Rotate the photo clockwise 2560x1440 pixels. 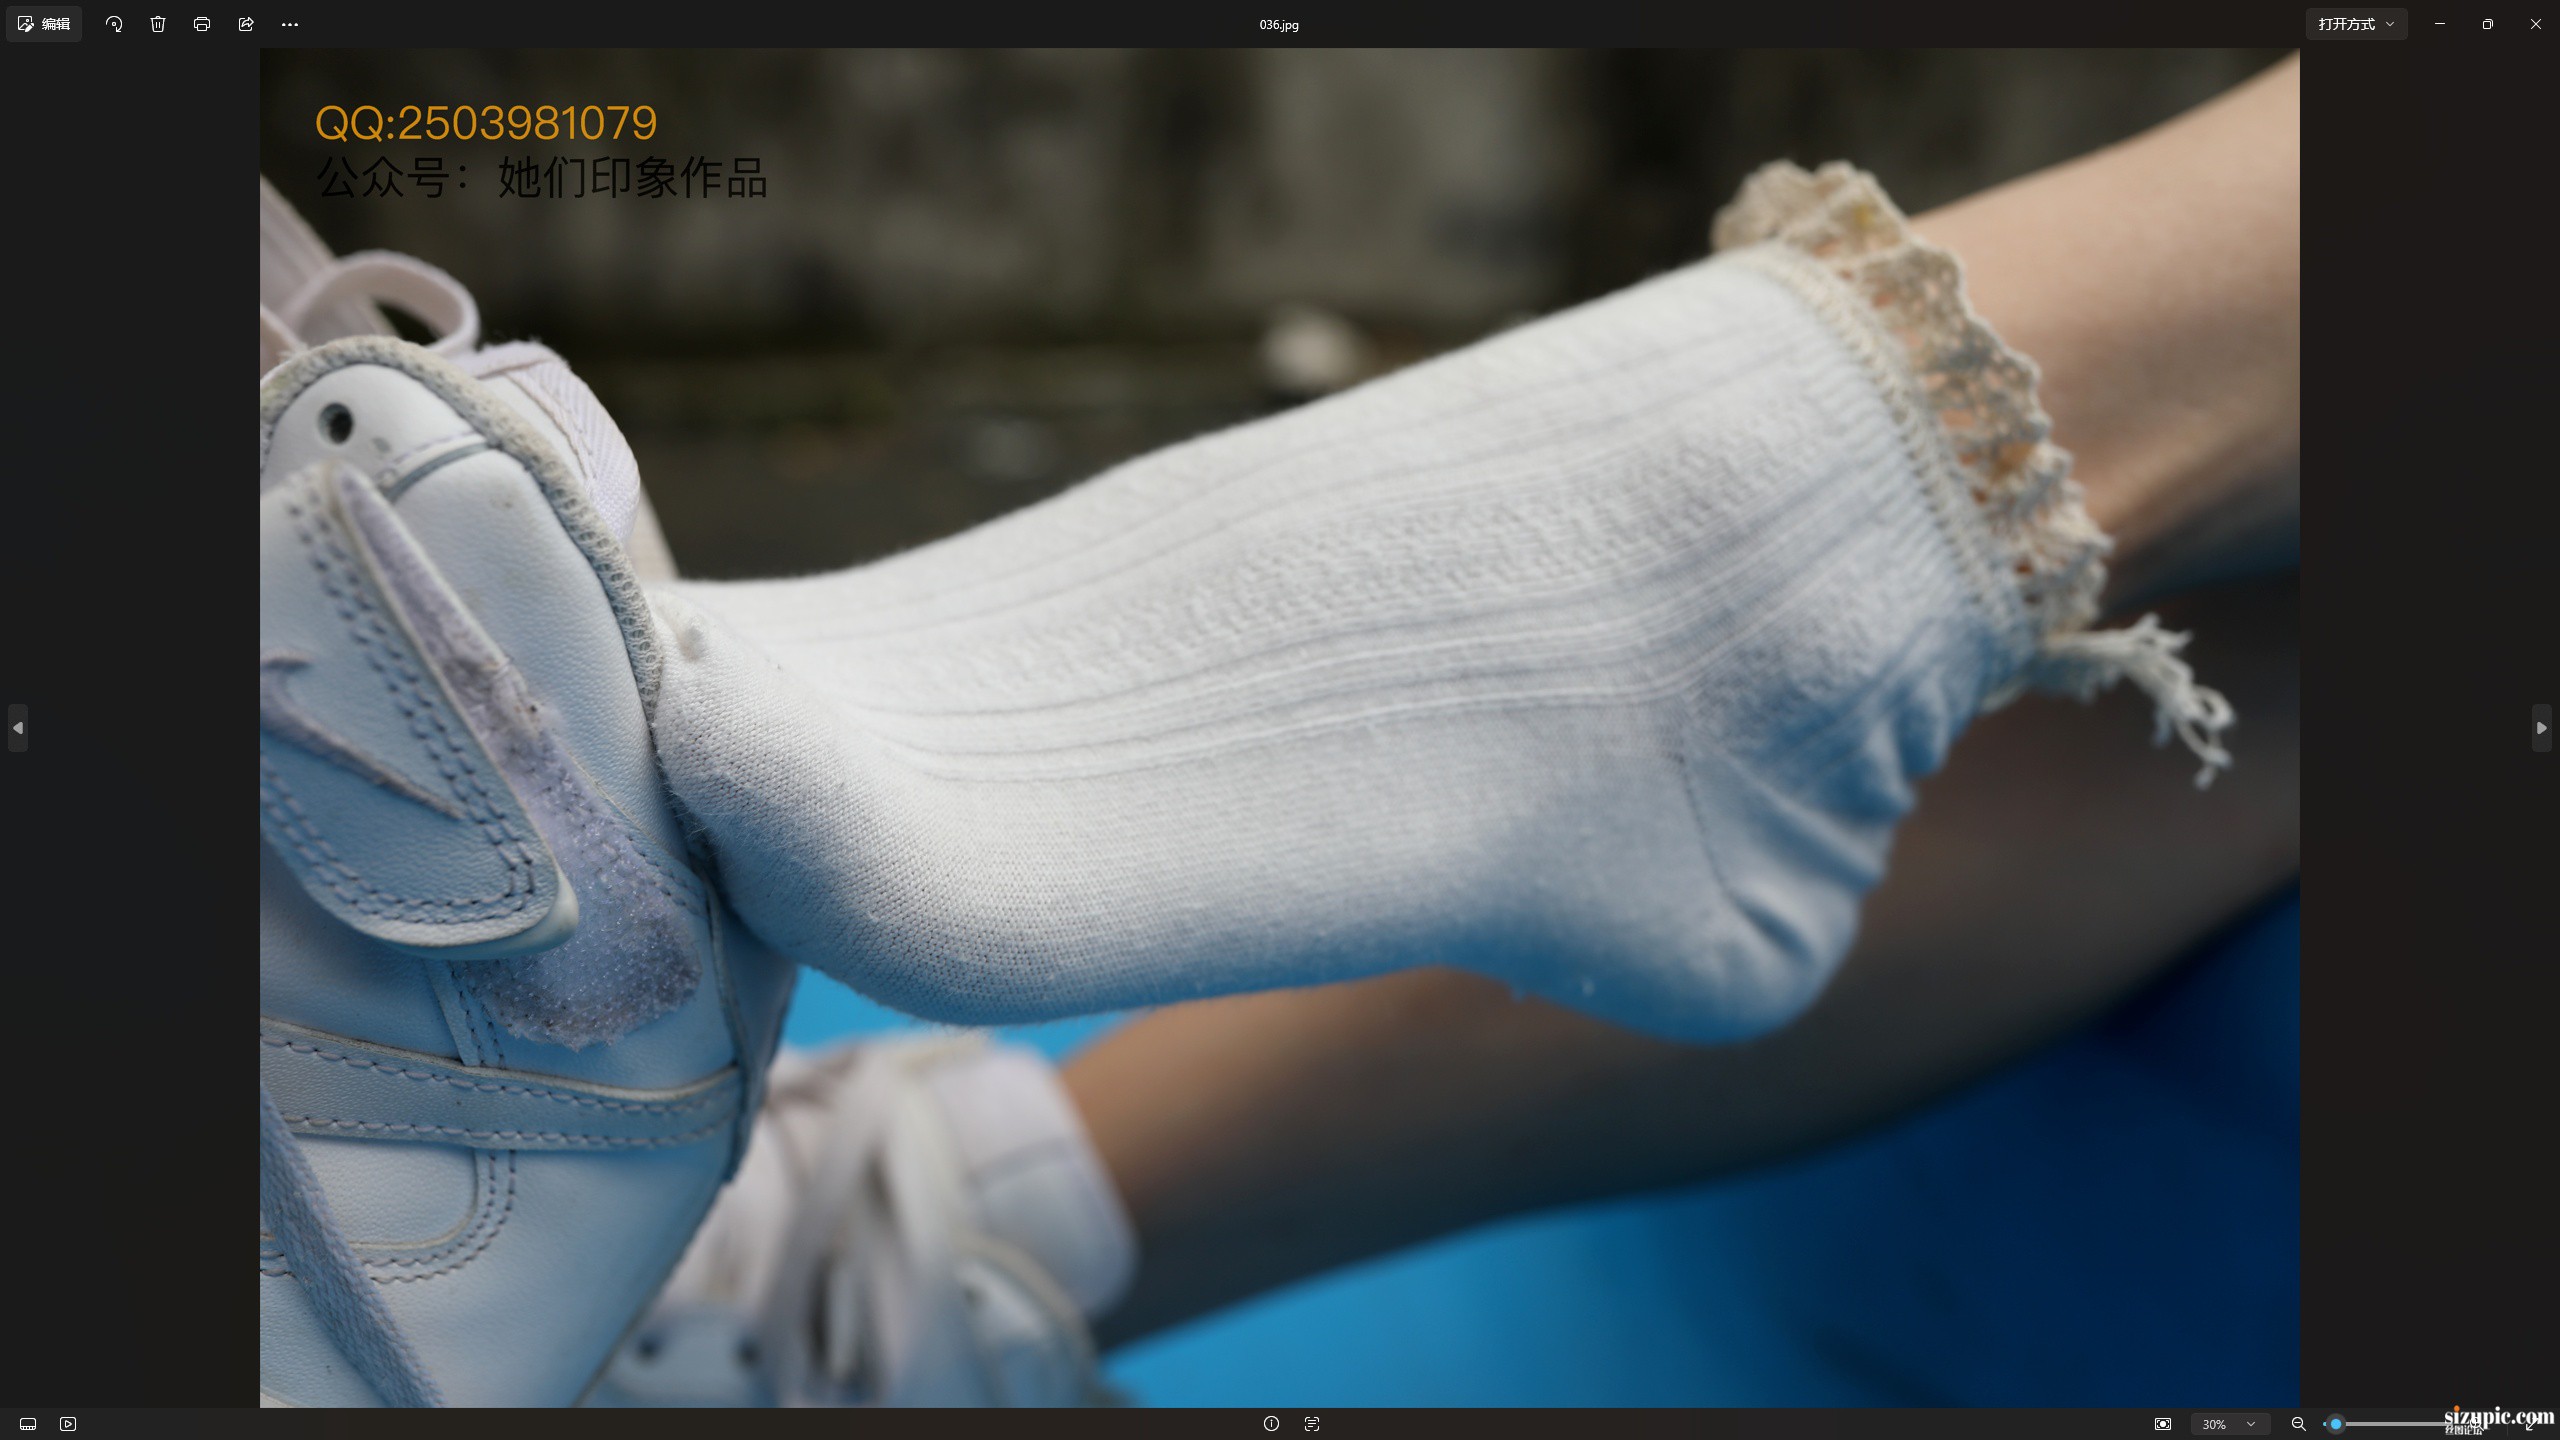[114, 24]
